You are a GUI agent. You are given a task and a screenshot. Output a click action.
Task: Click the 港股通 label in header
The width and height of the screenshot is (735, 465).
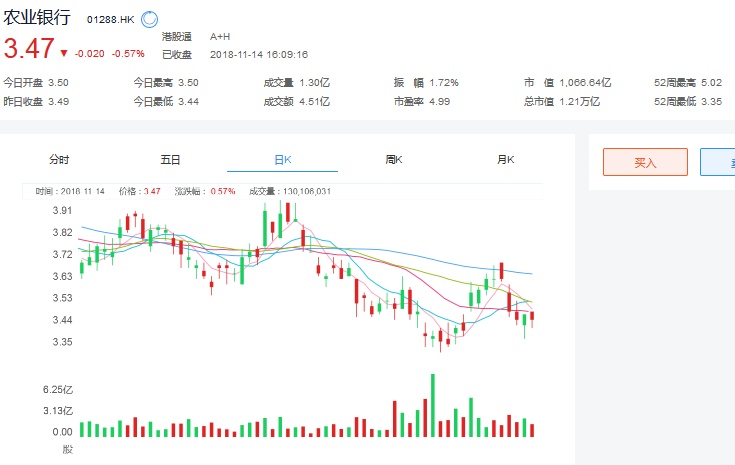coord(176,36)
